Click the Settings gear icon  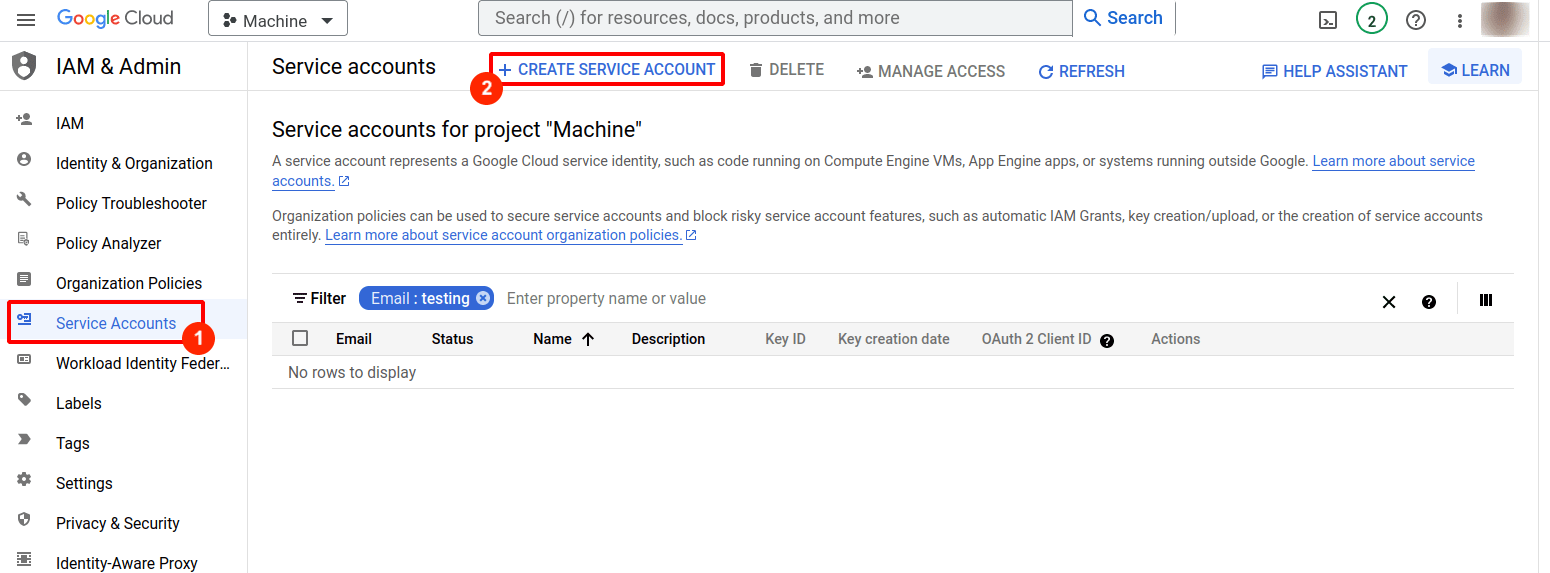pos(24,479)
